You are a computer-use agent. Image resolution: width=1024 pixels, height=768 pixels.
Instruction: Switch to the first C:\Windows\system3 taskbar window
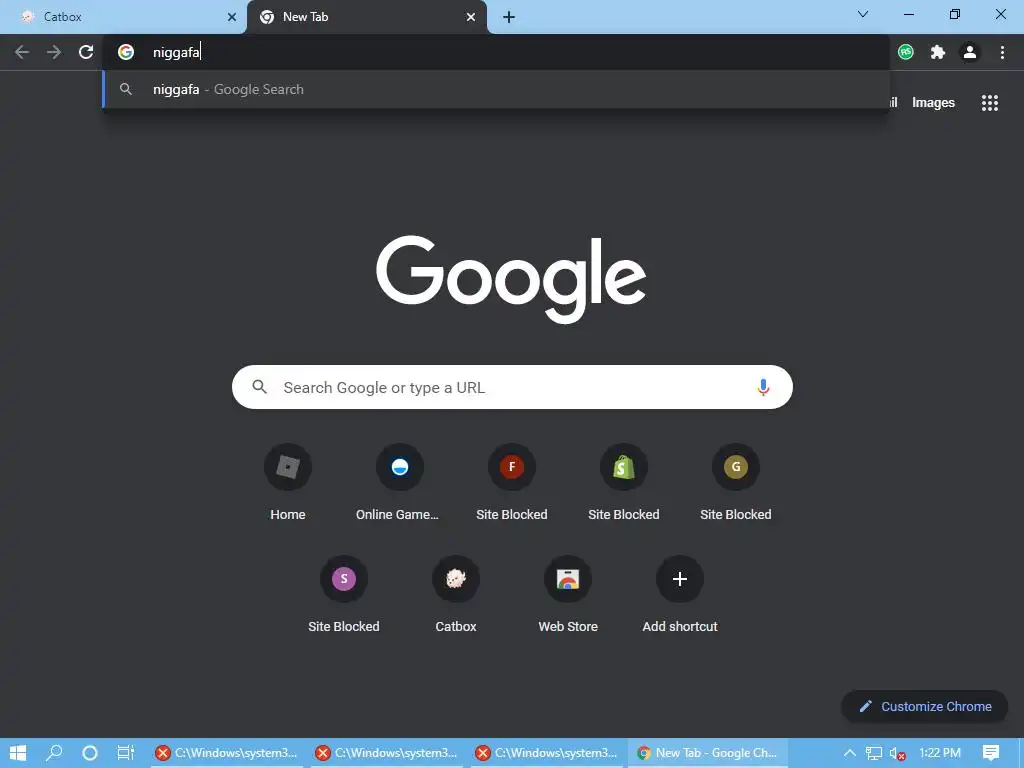click(226, 753)
